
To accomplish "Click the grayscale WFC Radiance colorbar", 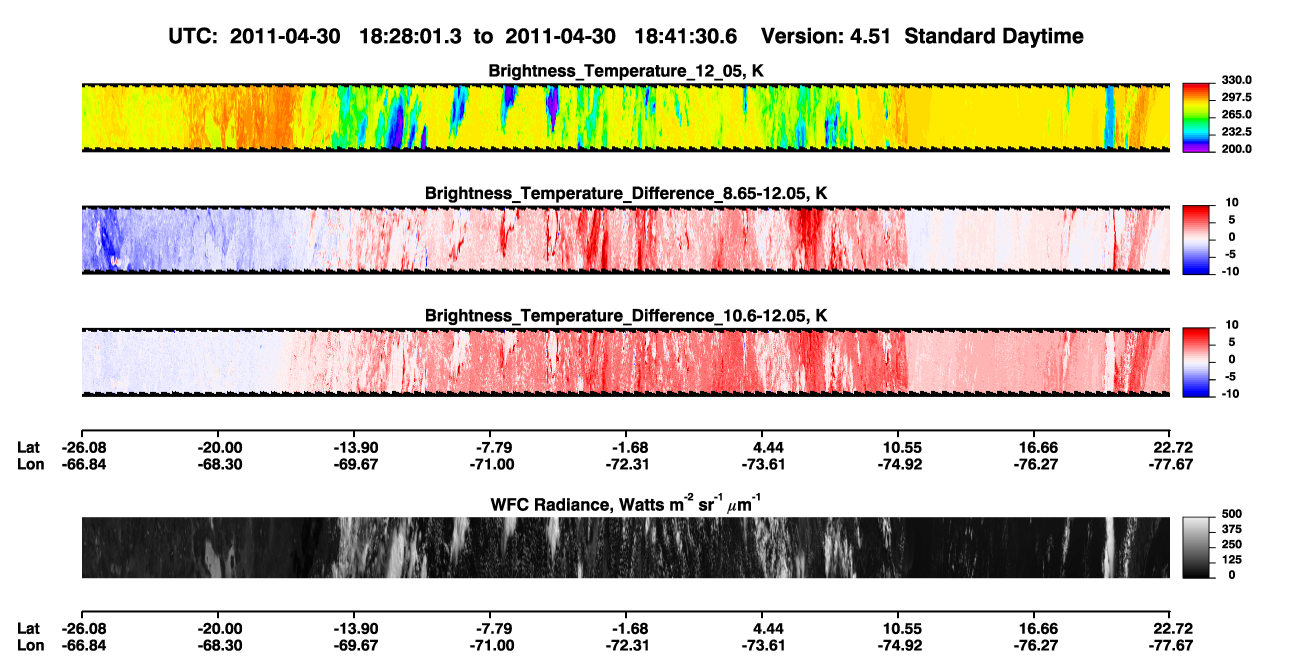I will click(x=1197, y=548).
